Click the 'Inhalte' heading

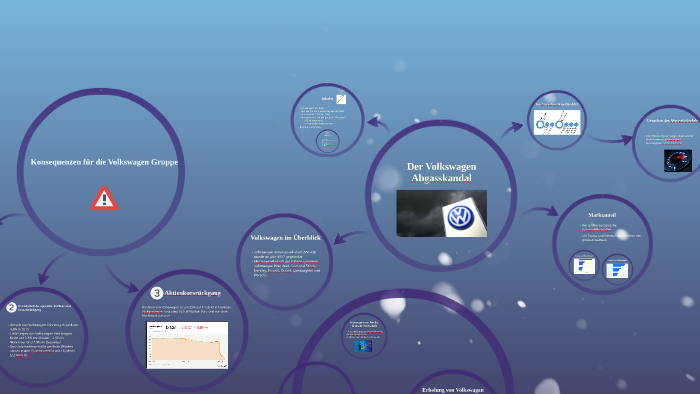coord(327,98)
